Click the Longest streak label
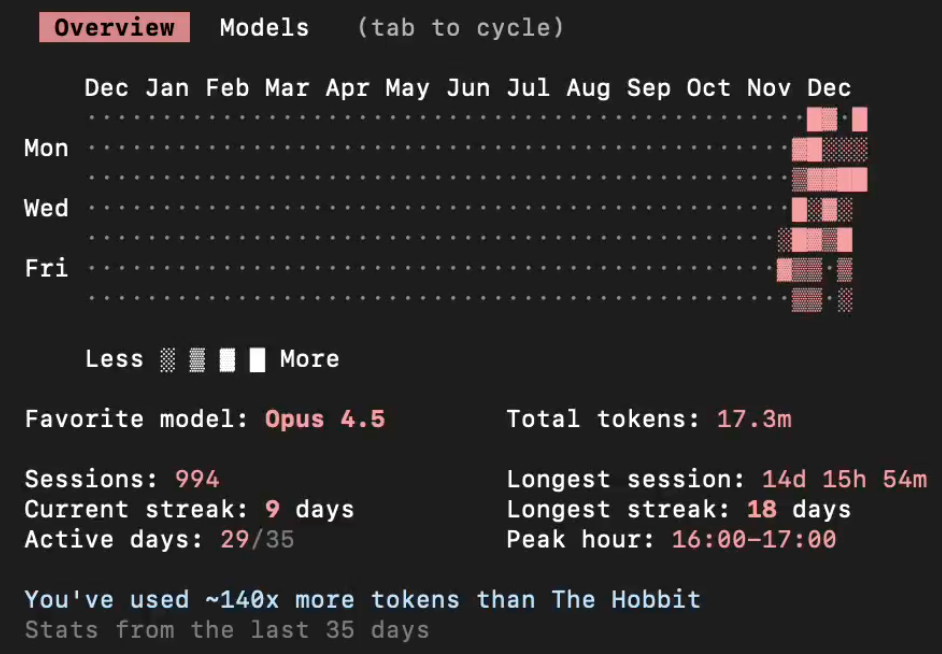The width and height of the screenshot is (942, 654). pyautogui.click(x=619, y=509)
